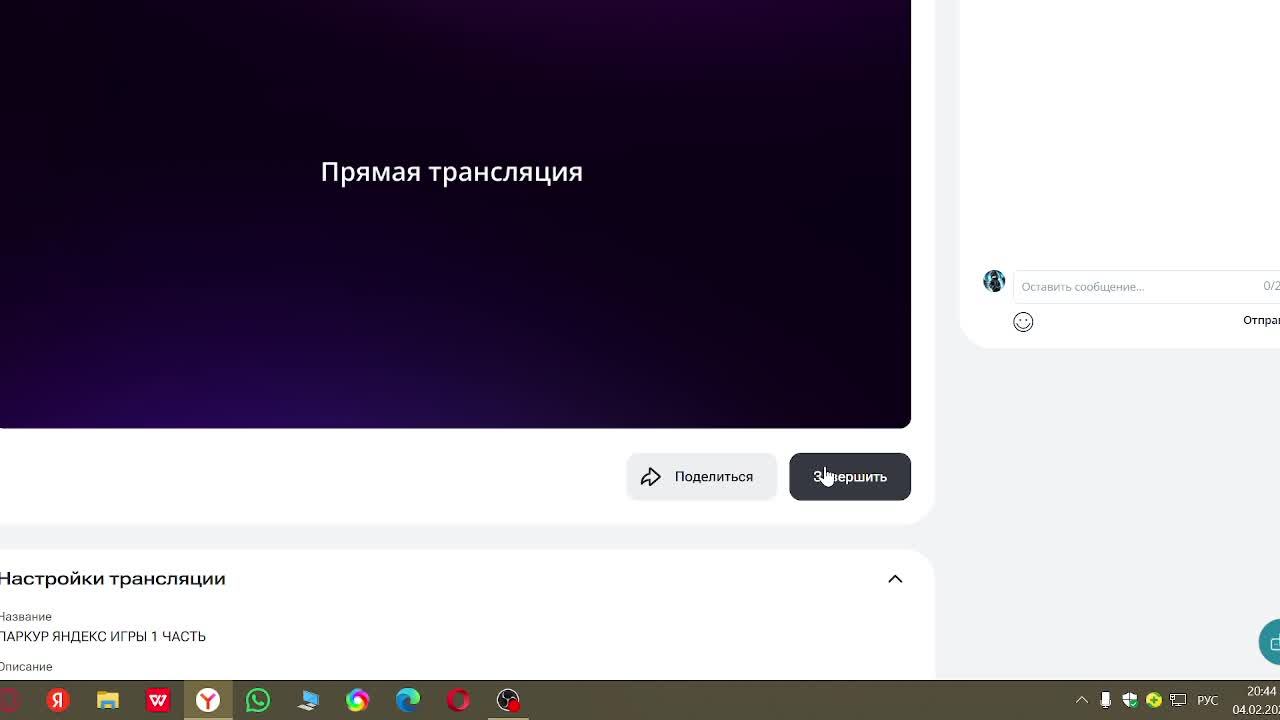
Task: Switch to OBS Studio in taskbar
Action: [x=508, y=700]
